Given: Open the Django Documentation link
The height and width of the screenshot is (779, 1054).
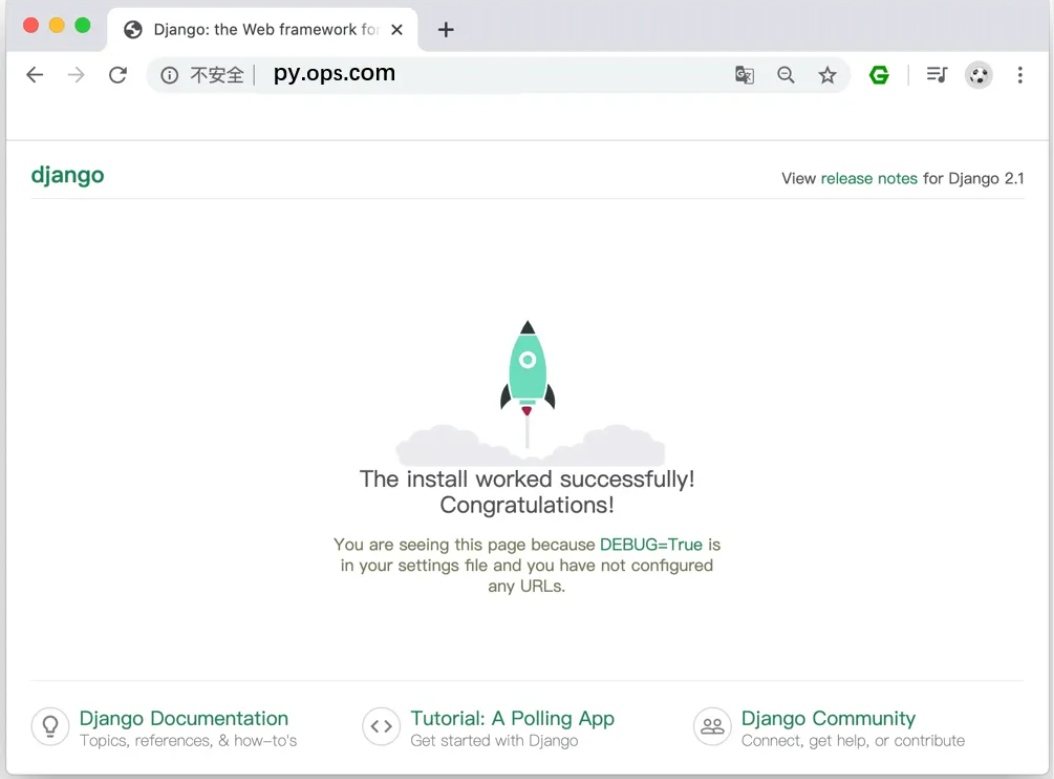Looking at the screenshot, I should [184, 718].
